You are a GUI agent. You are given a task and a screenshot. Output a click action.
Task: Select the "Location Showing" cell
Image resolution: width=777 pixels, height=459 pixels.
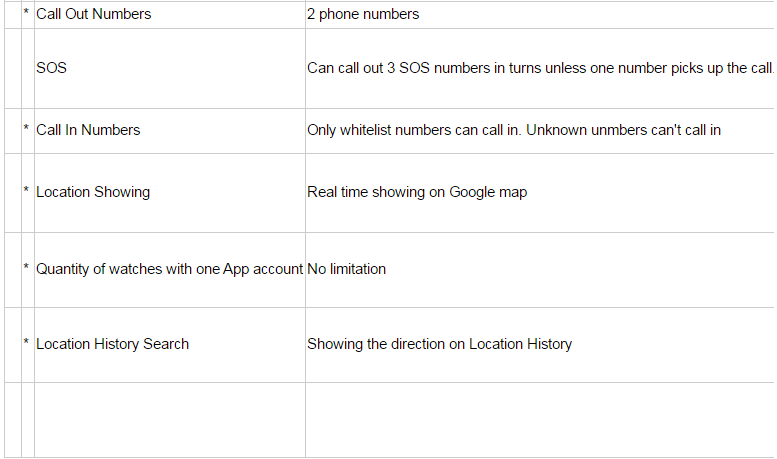tap(93, 192)
